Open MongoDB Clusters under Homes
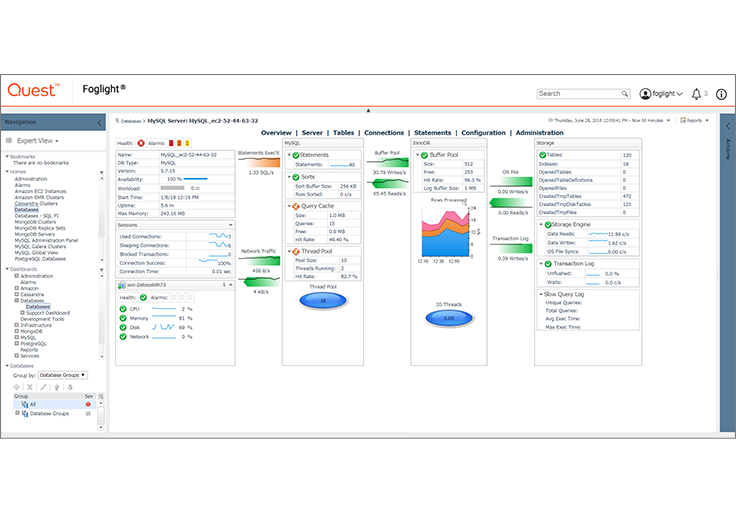The image size is (736, 513). coord(35,222)
